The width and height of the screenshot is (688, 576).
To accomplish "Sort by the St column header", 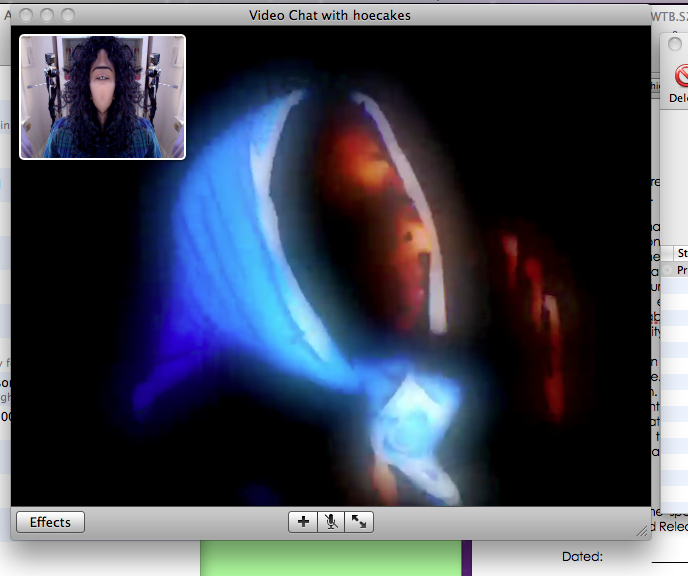I will [681, 253].
